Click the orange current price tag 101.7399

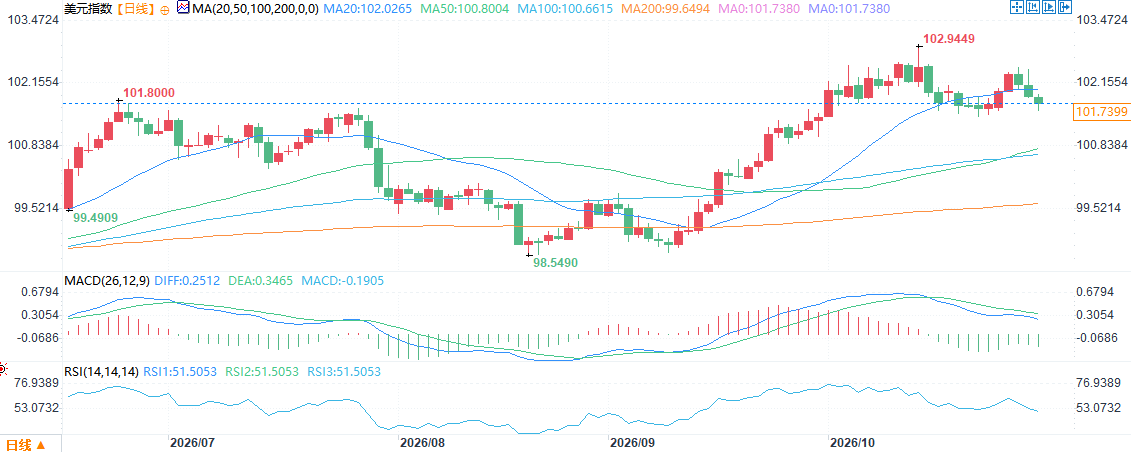coord(1101,112)
